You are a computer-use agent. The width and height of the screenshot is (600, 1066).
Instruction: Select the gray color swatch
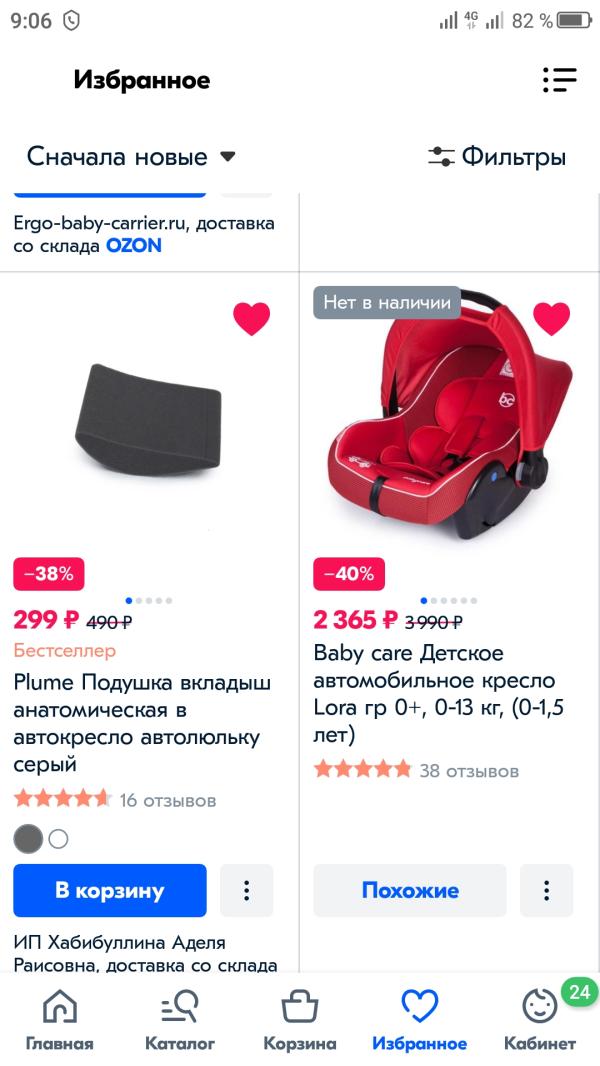tap(28, 839)
